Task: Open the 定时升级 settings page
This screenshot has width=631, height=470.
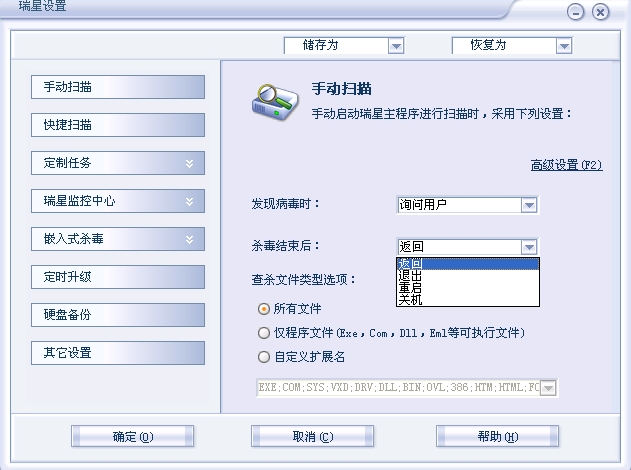Action: (x=118, y=277)
